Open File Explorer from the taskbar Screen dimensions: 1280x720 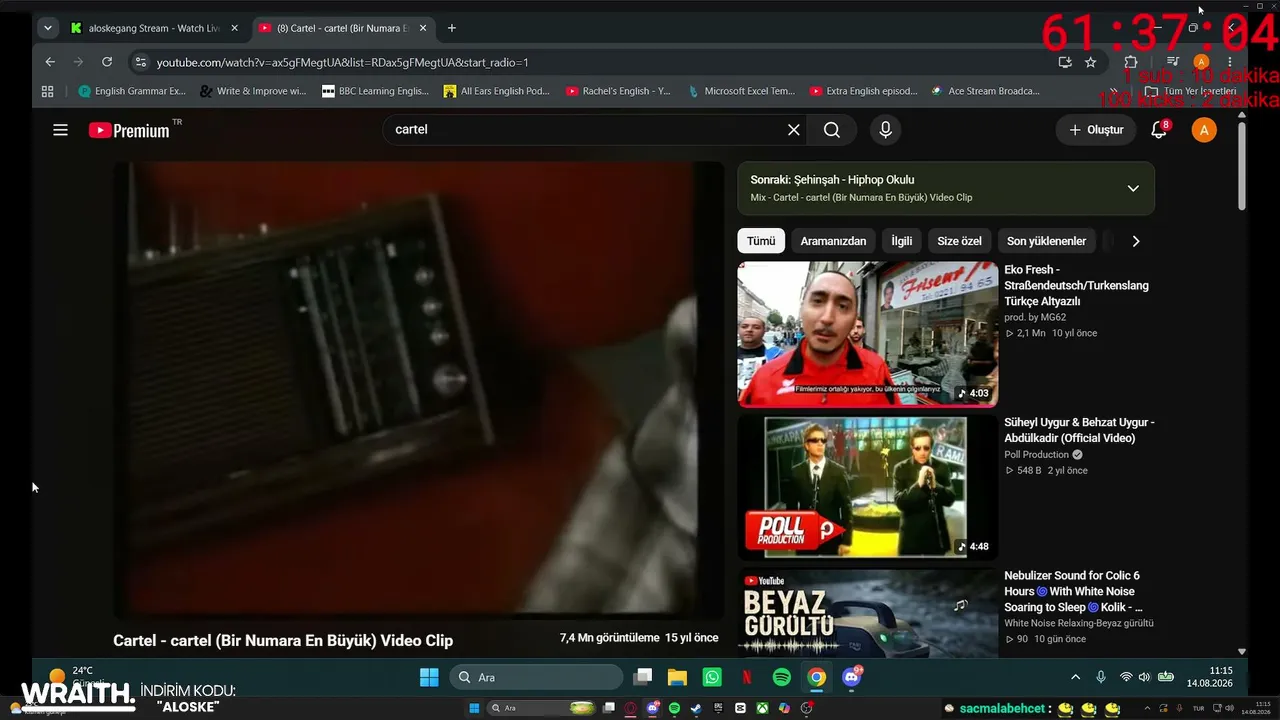(677, 677)
